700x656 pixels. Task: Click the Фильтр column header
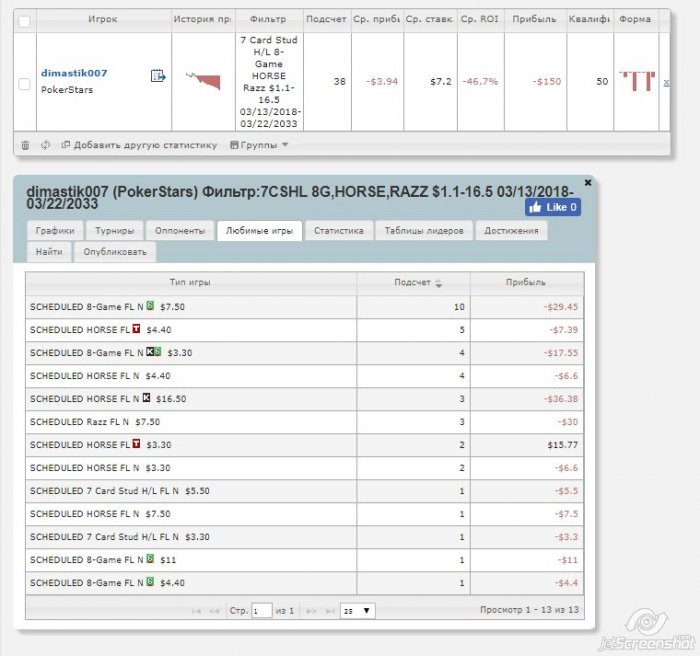pyautogui.click(x=268, y=19)
